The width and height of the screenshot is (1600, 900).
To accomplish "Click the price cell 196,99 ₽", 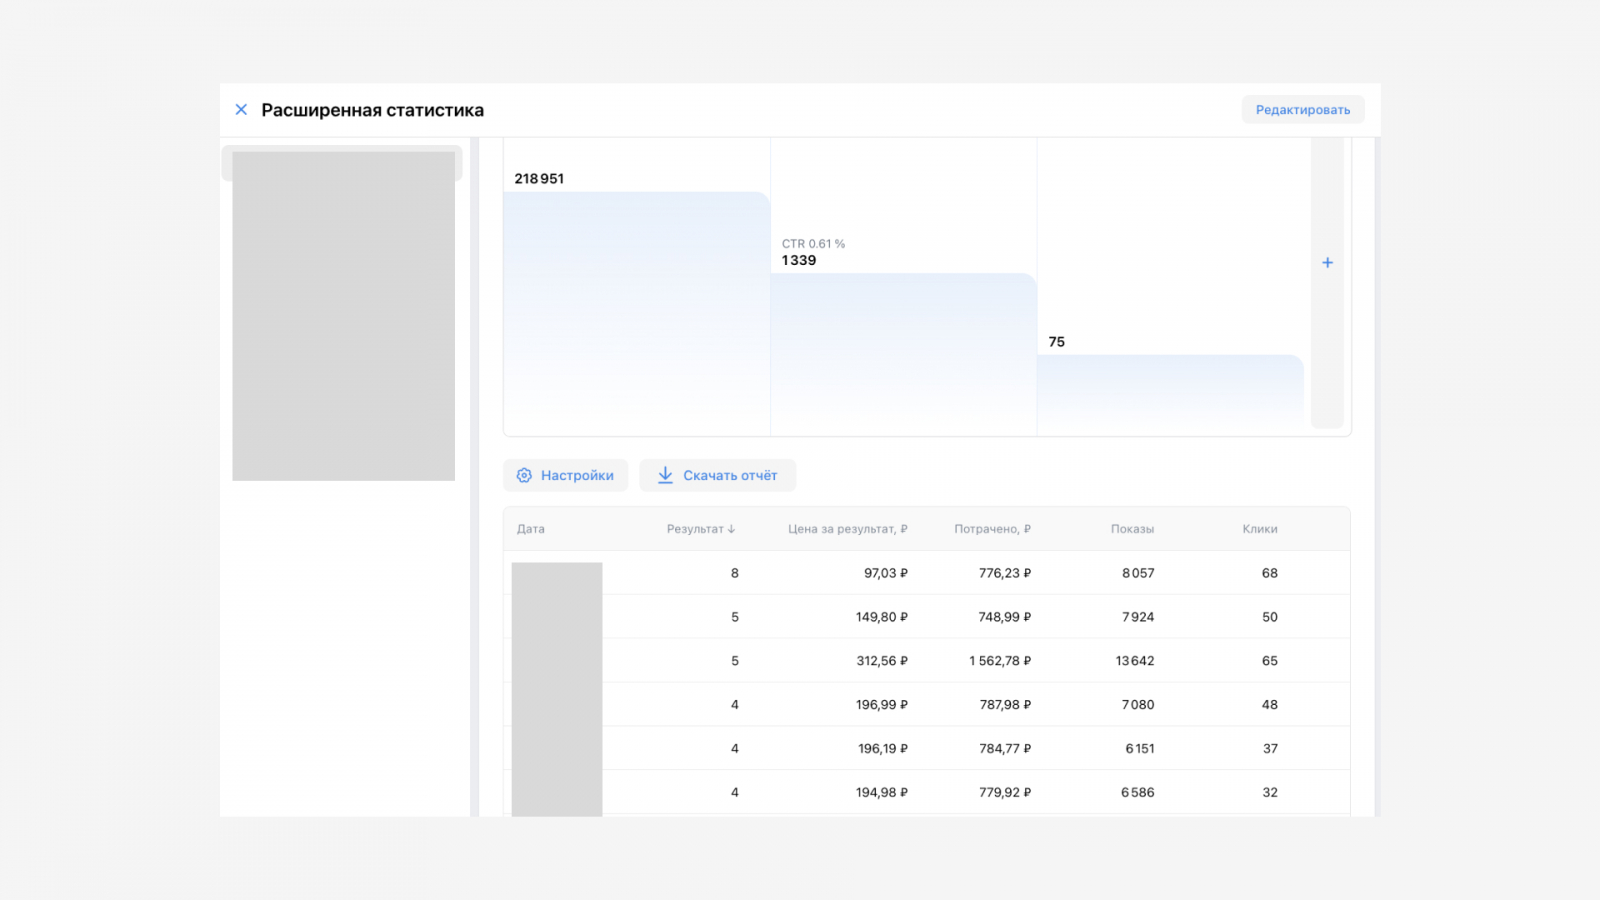I will tap(882, 705).
